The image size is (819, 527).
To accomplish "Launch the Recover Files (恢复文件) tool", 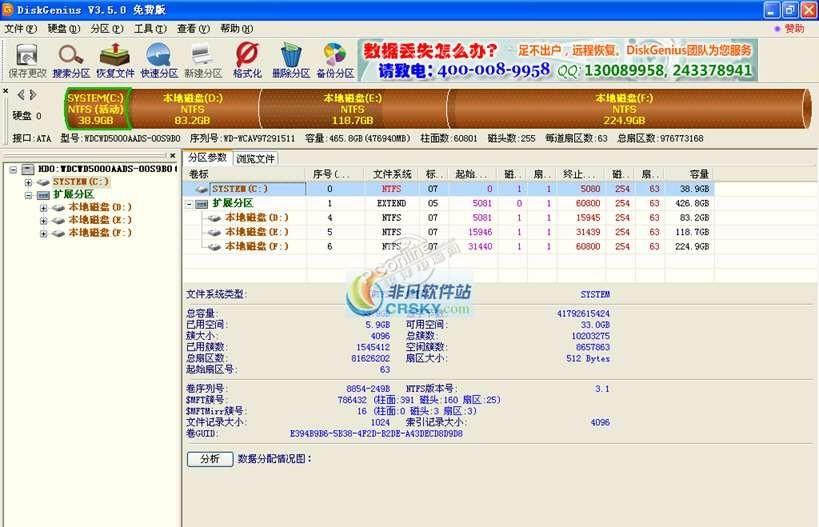I will [x=115, y=61].
